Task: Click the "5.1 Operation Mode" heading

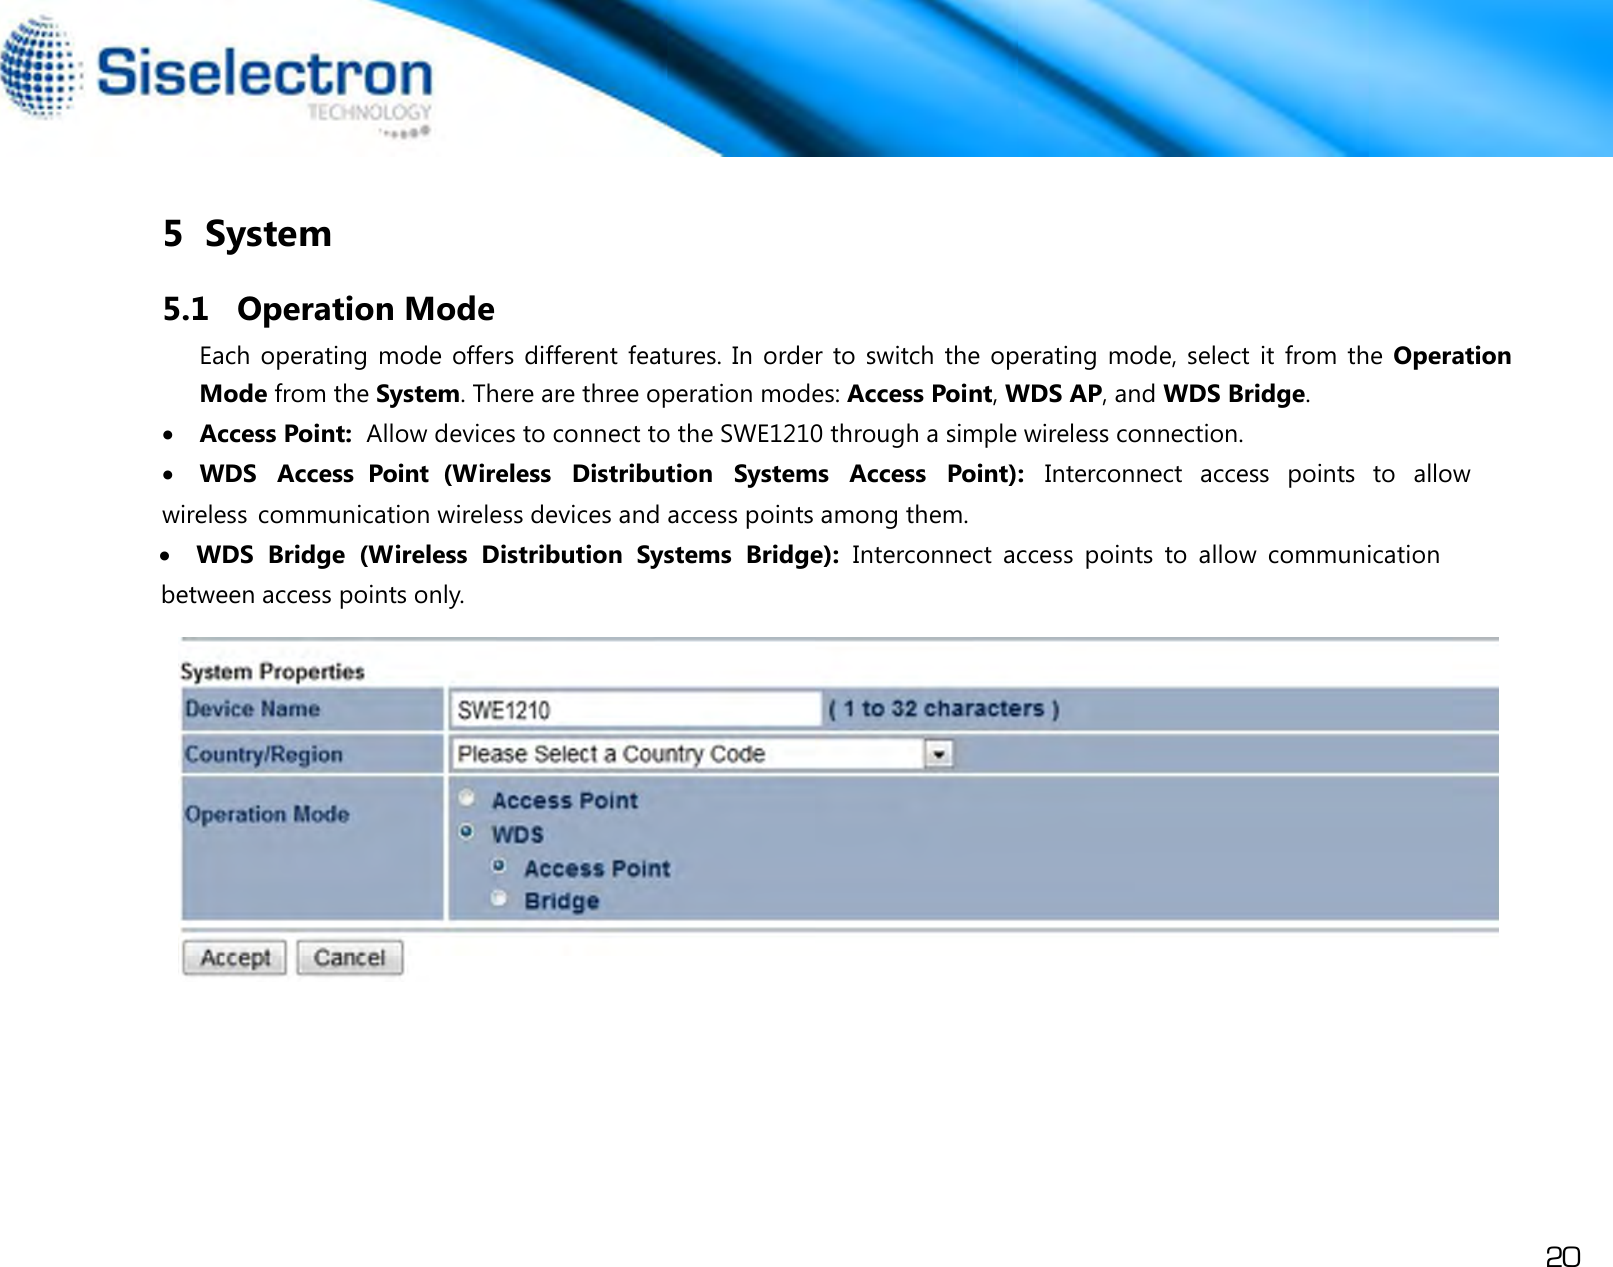Action: click(329, 309)
